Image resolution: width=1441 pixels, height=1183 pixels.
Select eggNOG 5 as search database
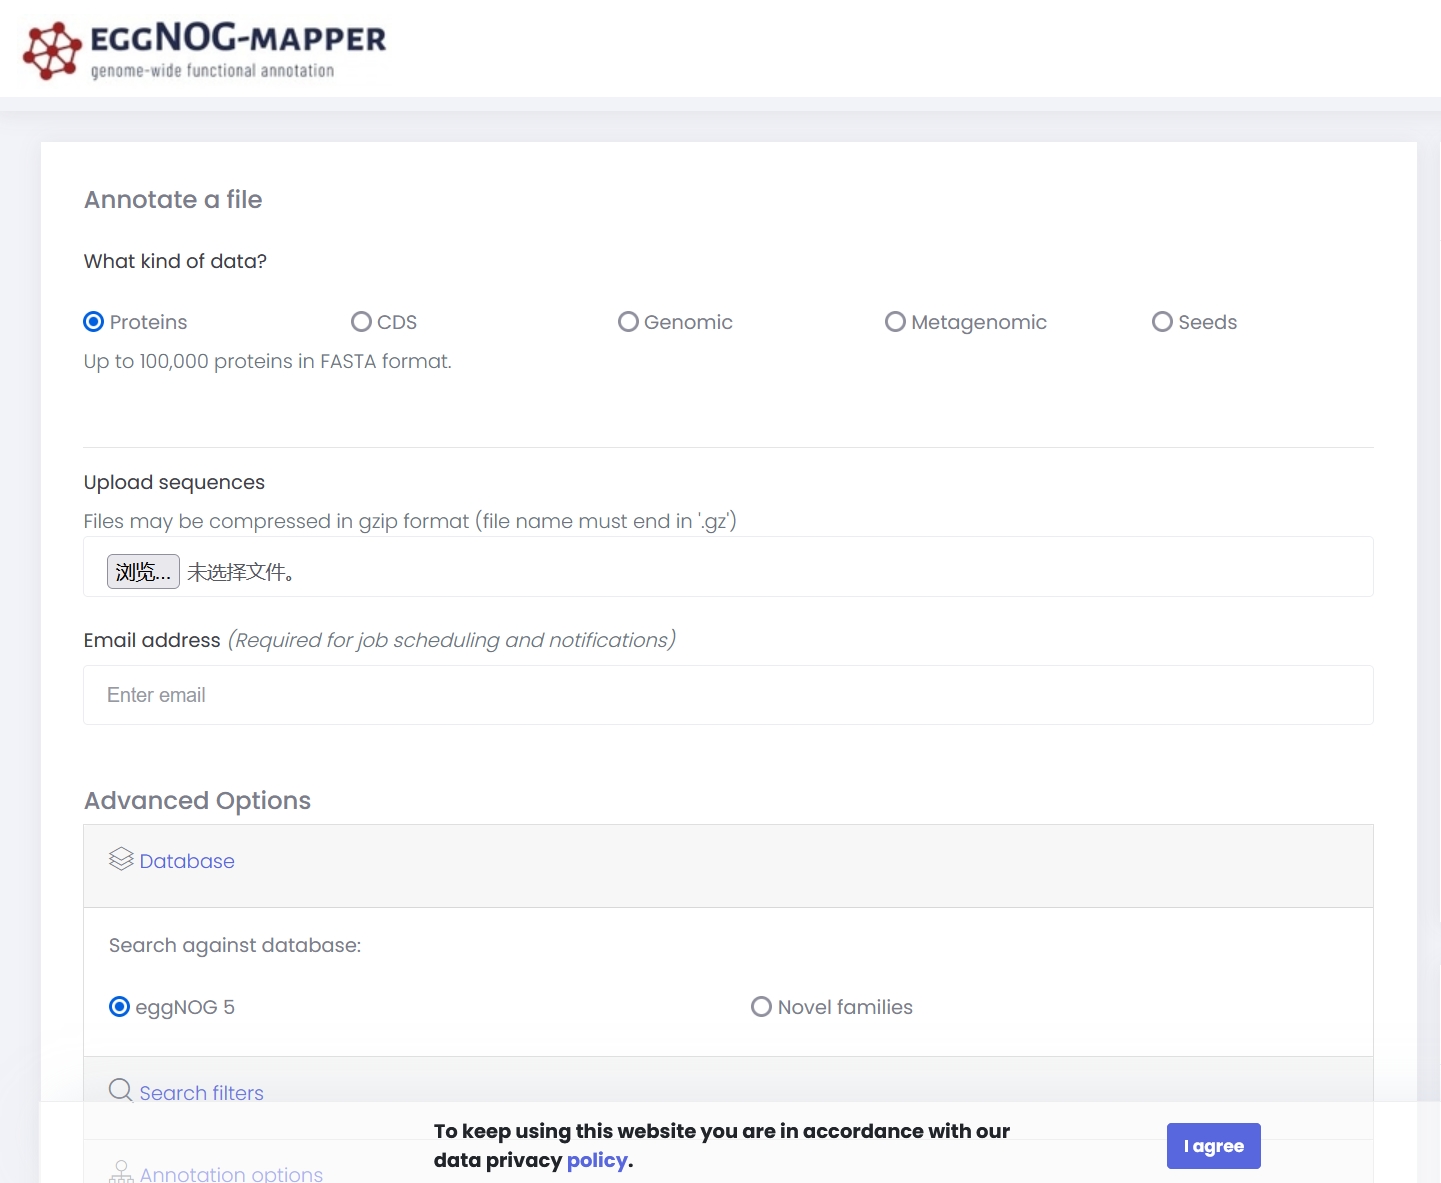pyautogui.click(x=120, y=1007)
